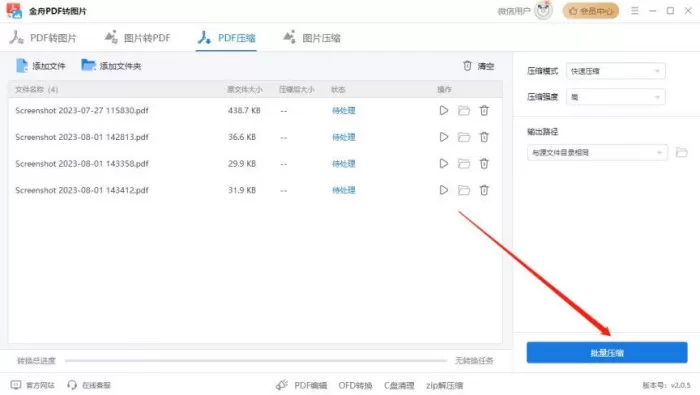Open output folder for Screenshot 2023-08-01 143358.pdf
This screenshot has height=395, width=700.
[464, 163]
